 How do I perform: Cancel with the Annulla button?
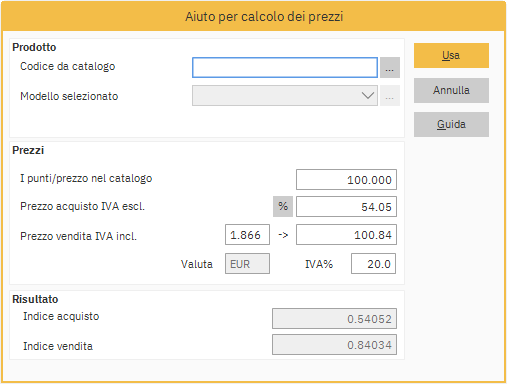pyautogui.click(x=451, y=90)
